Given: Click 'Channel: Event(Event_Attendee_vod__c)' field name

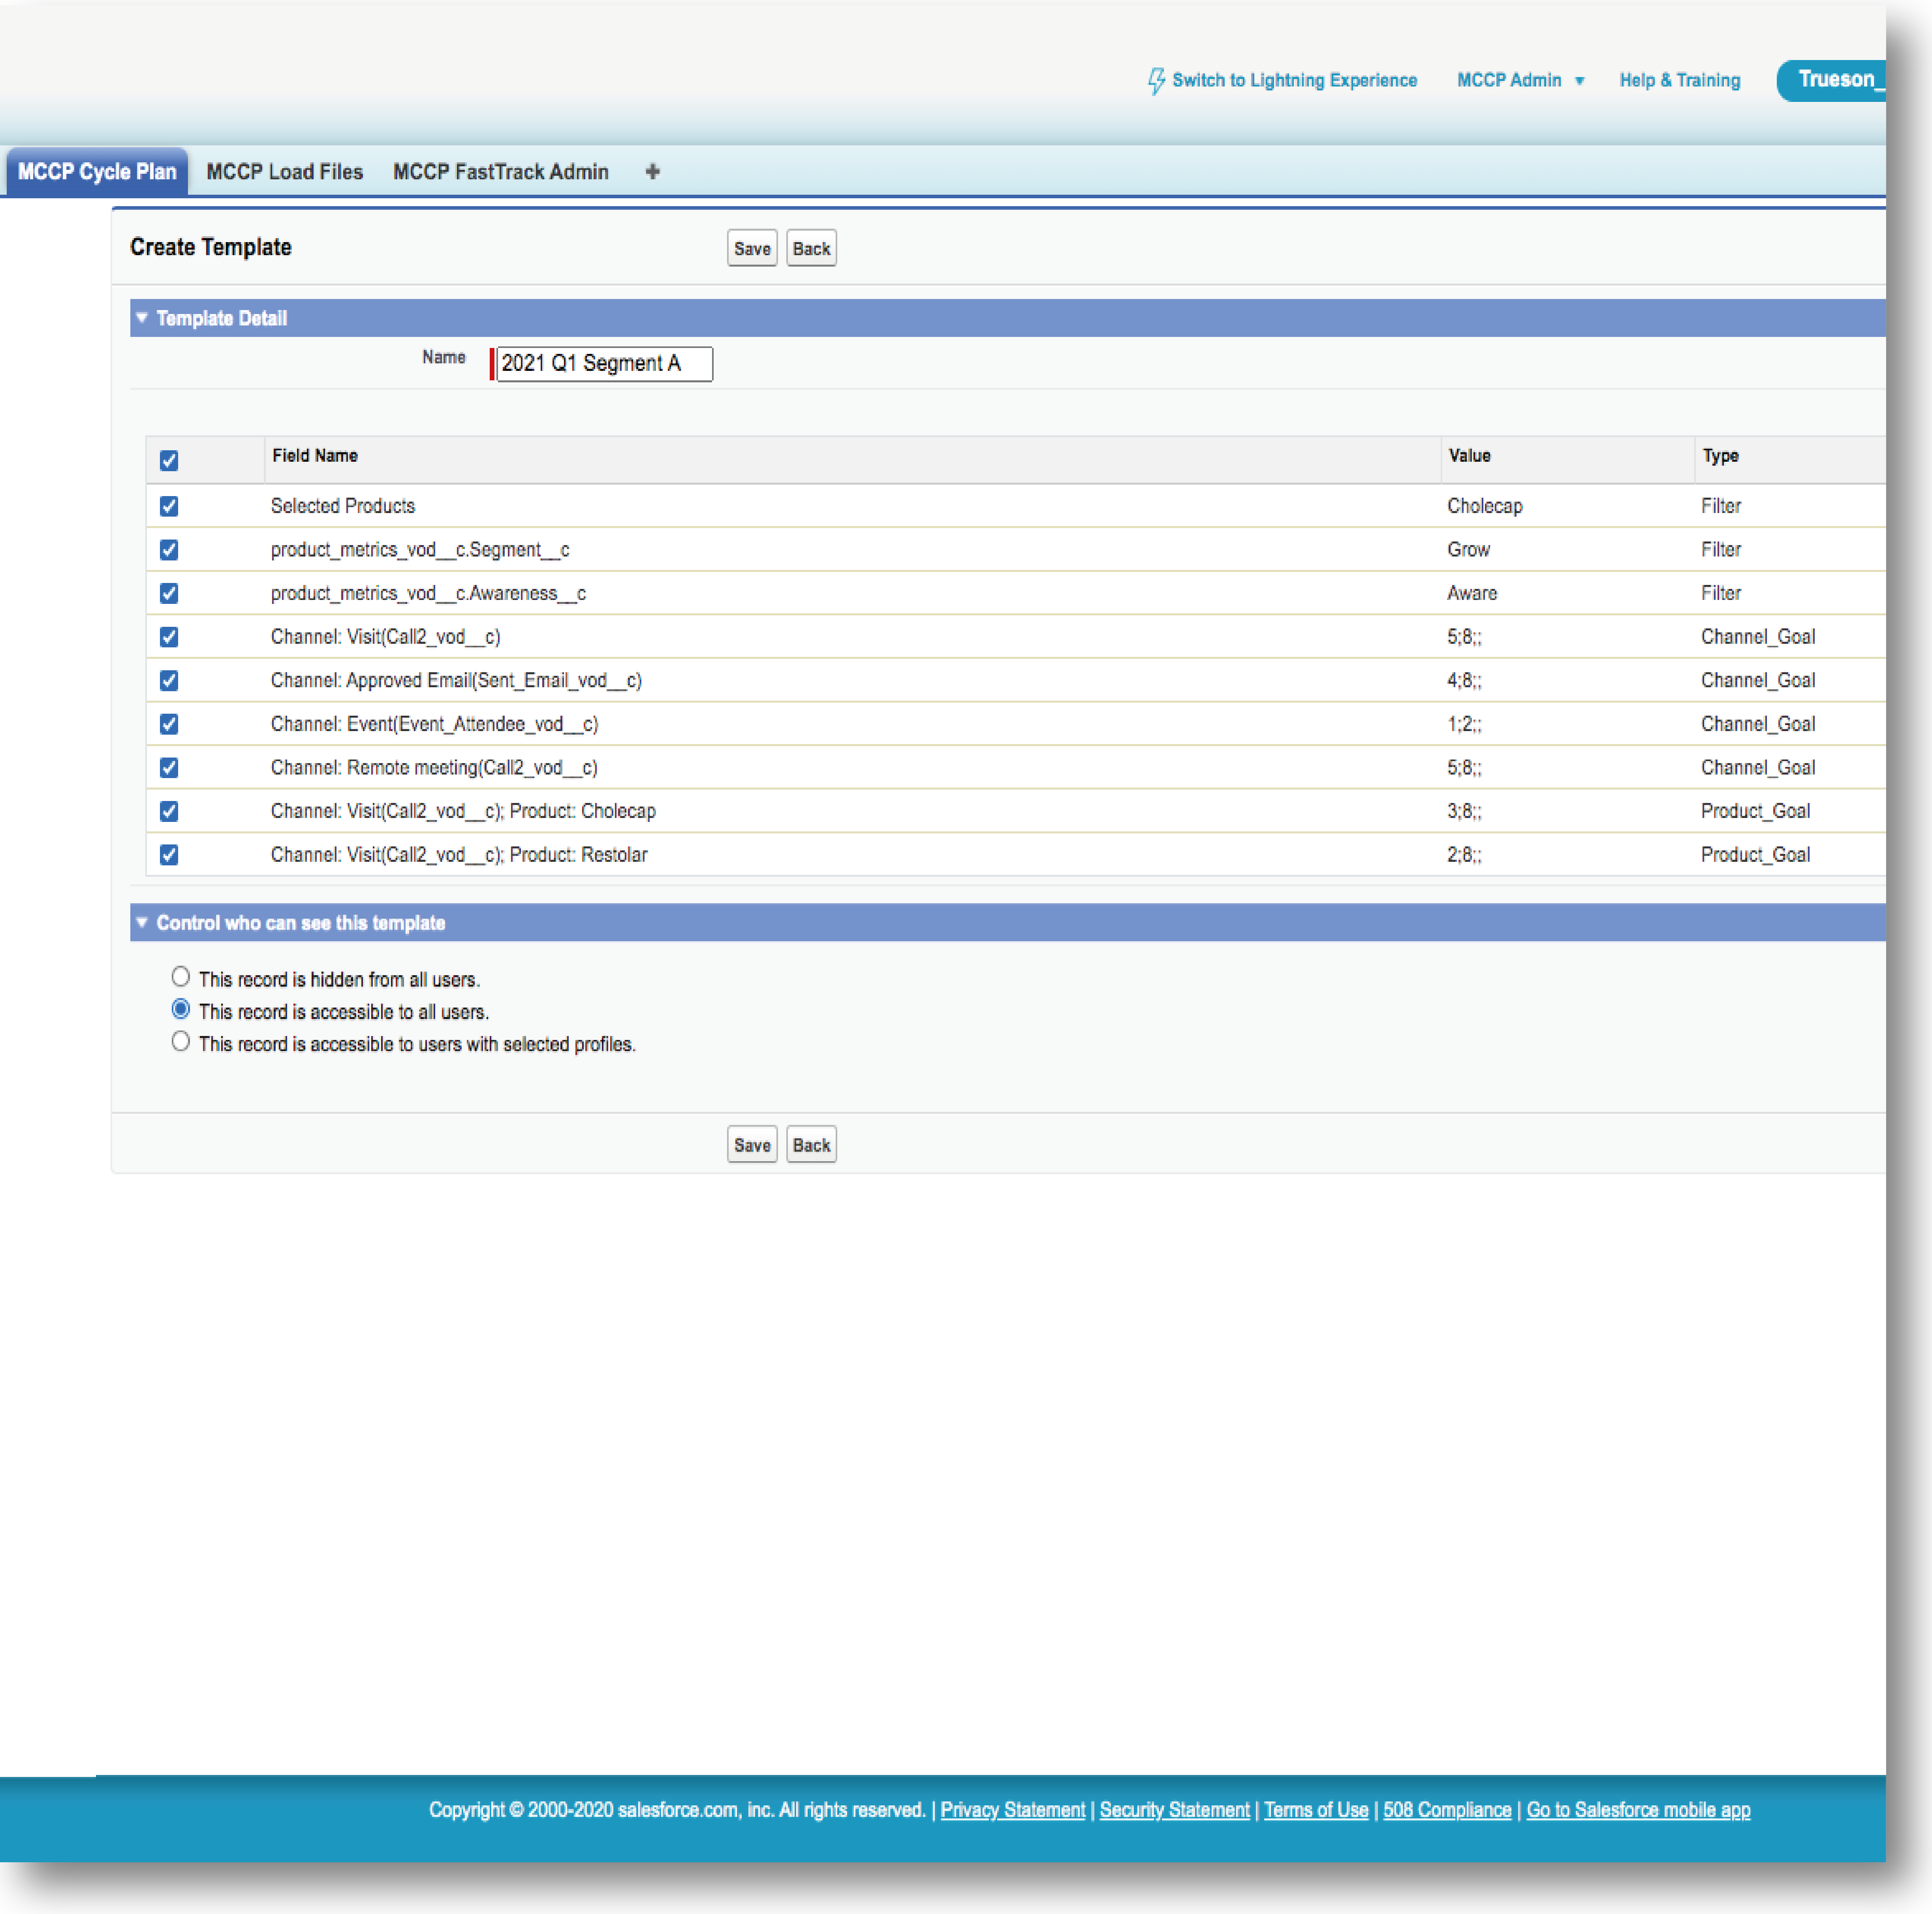Looking at the screenshot, I should (435, 724).
